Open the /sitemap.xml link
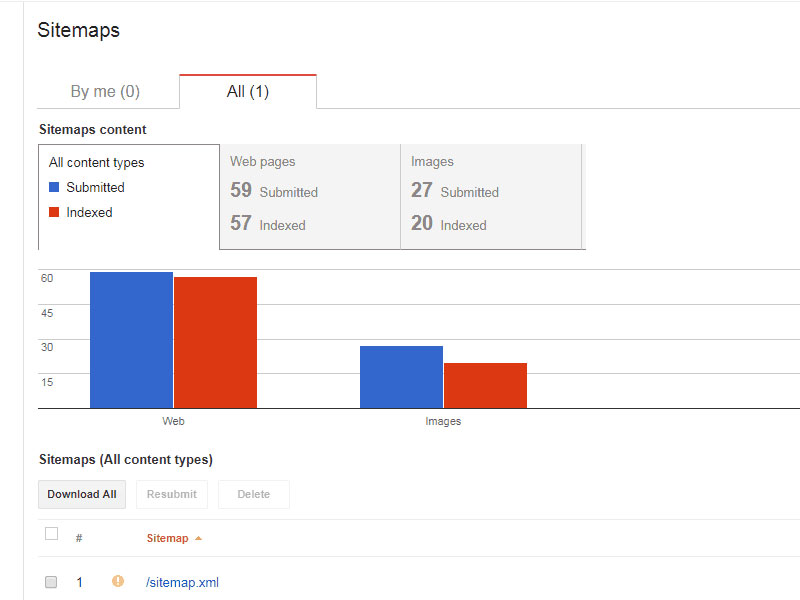800x600 pixels. (x=182, y=582)
